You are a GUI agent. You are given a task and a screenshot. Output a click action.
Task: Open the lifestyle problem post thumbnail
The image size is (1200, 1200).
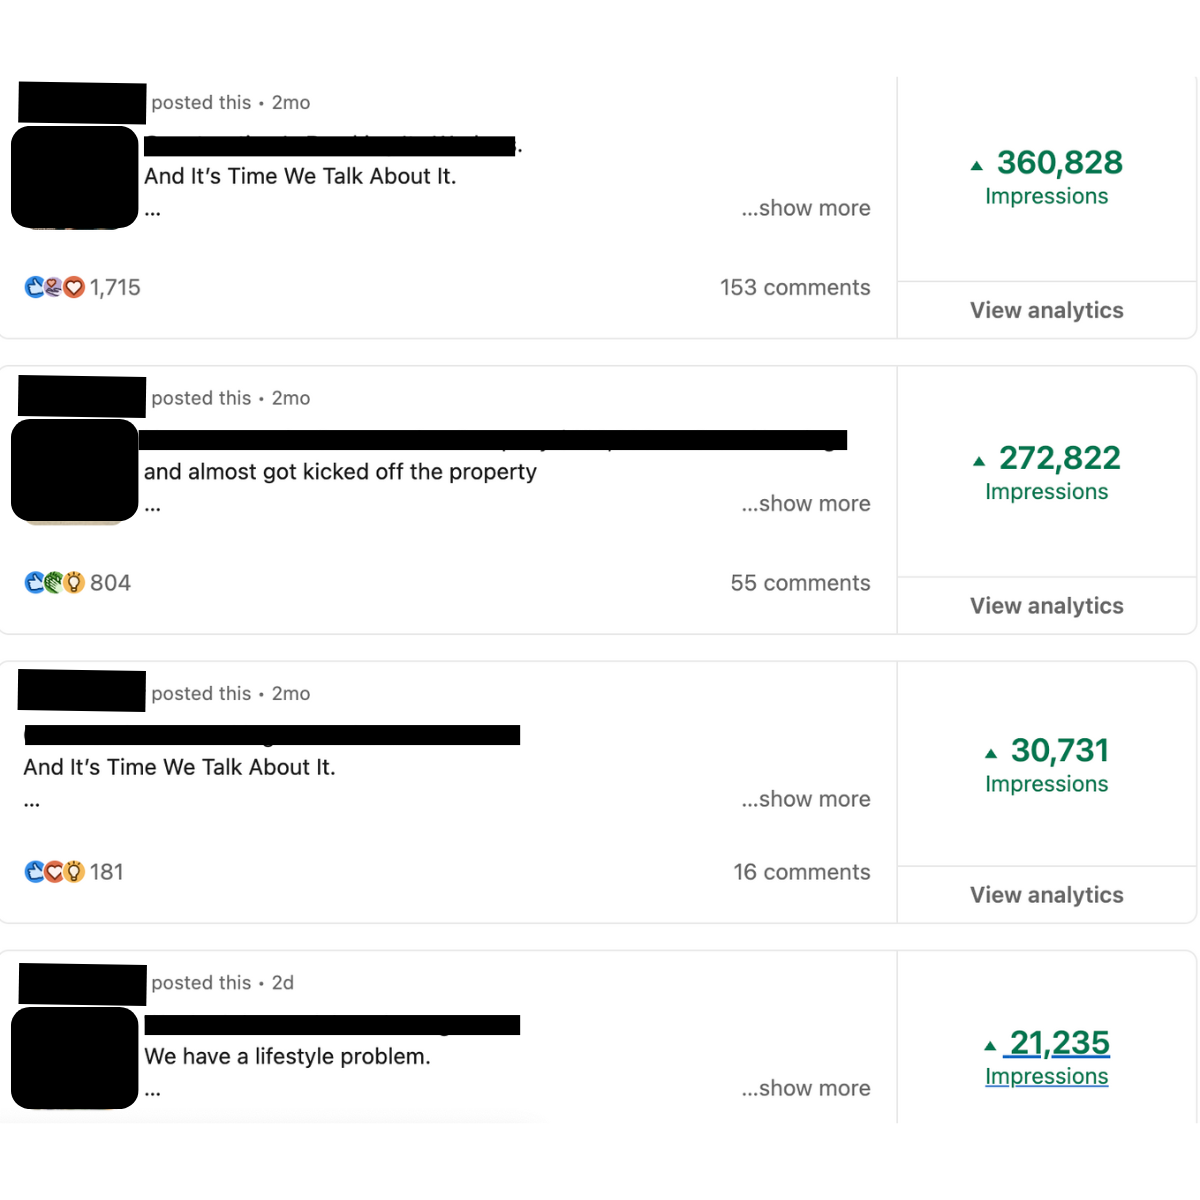[x=74, y=1058]
